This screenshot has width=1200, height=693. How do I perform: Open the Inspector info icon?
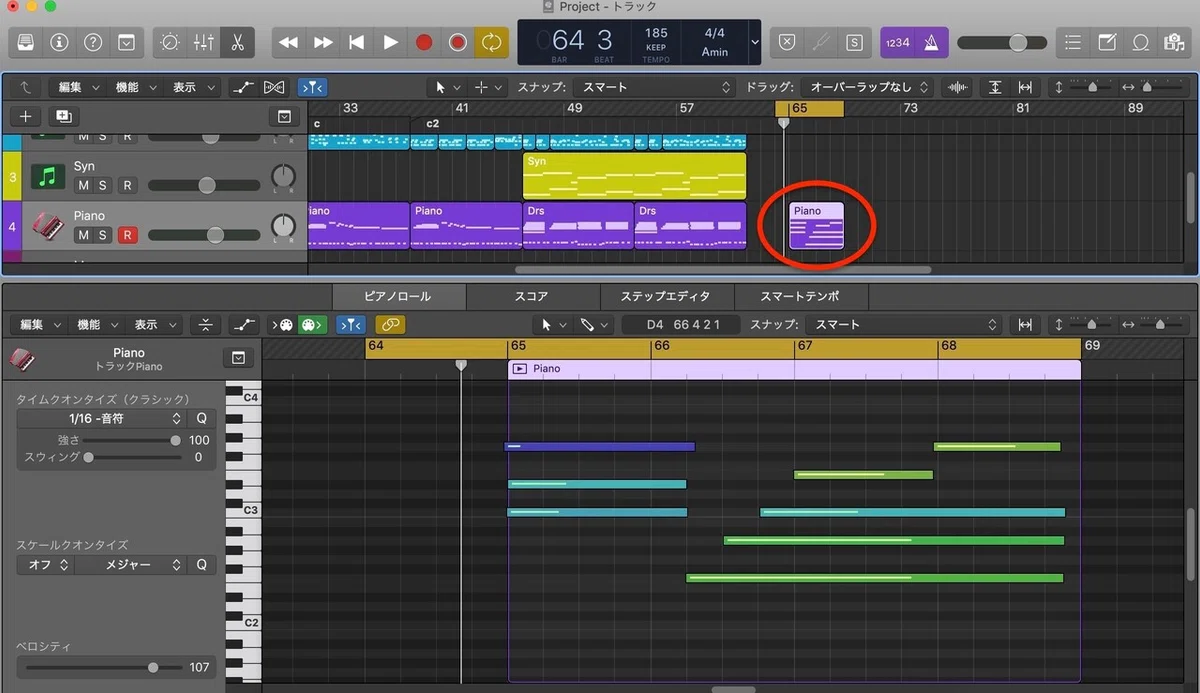(59, 42)
